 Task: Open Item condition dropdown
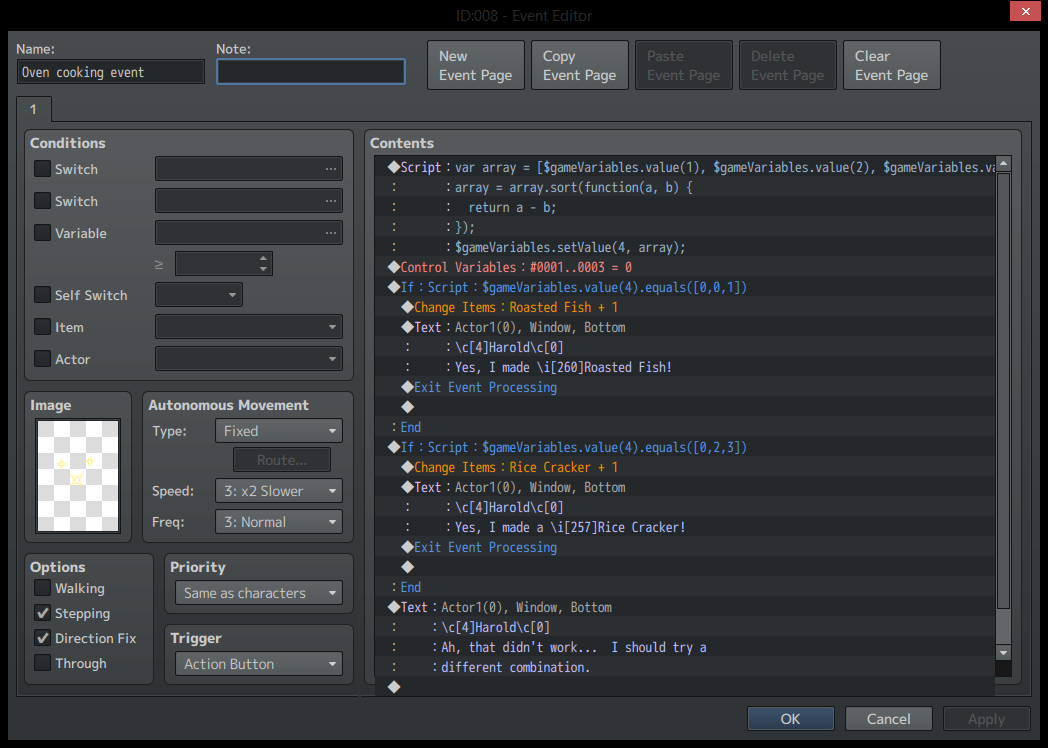click(x=249, y=327)
